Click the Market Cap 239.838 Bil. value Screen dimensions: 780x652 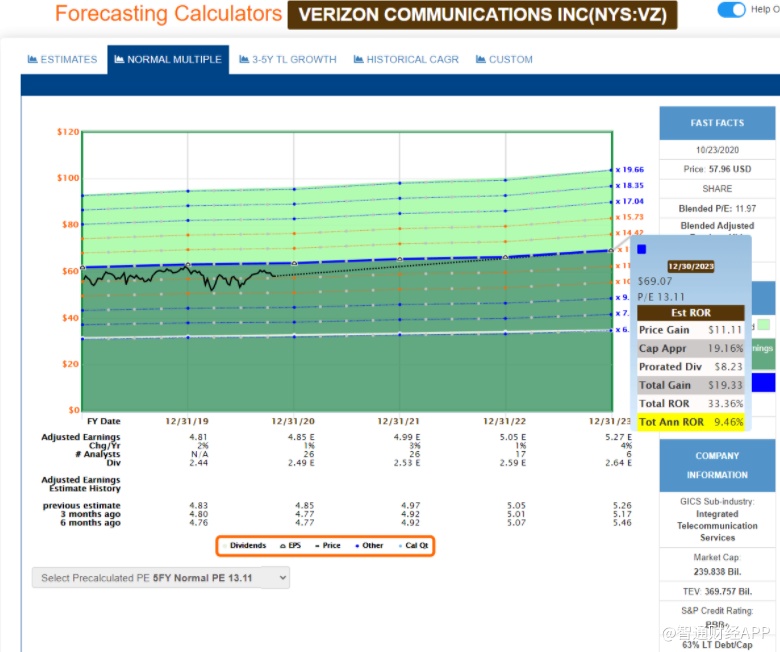coord(717,572)
